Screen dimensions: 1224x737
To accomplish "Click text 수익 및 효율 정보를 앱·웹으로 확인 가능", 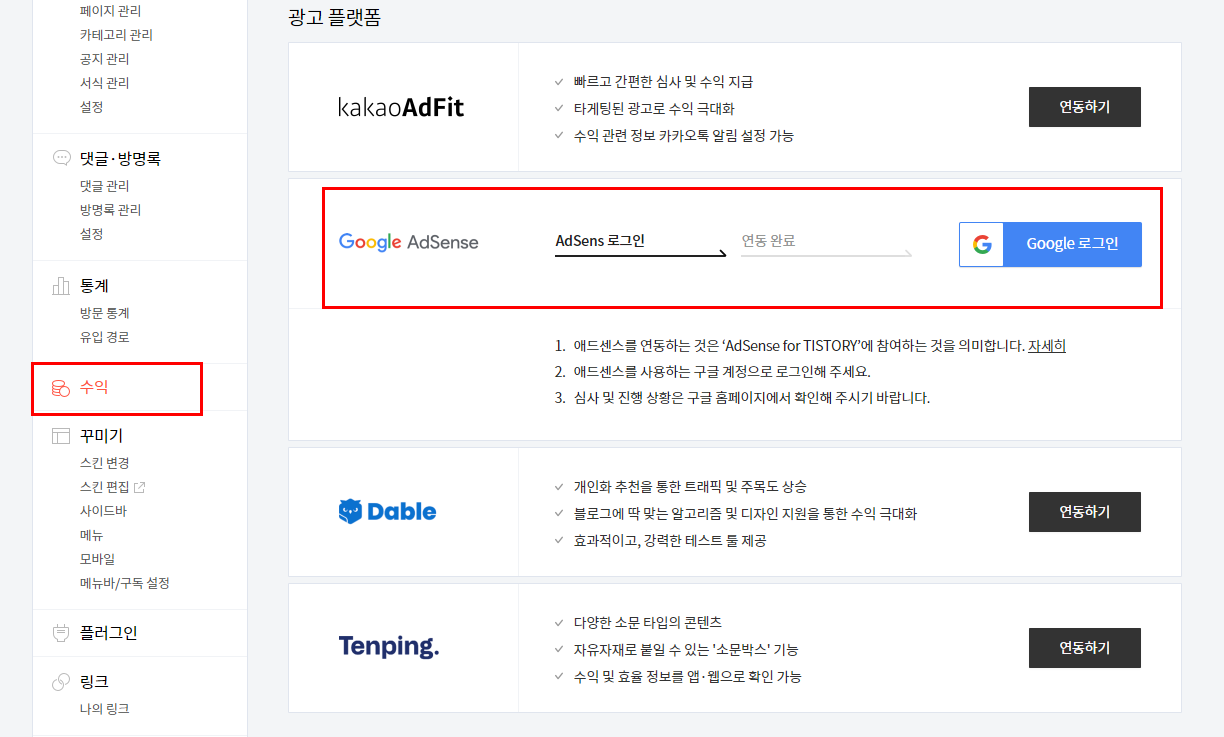I will pyautogui.click(x=687, y=676).
